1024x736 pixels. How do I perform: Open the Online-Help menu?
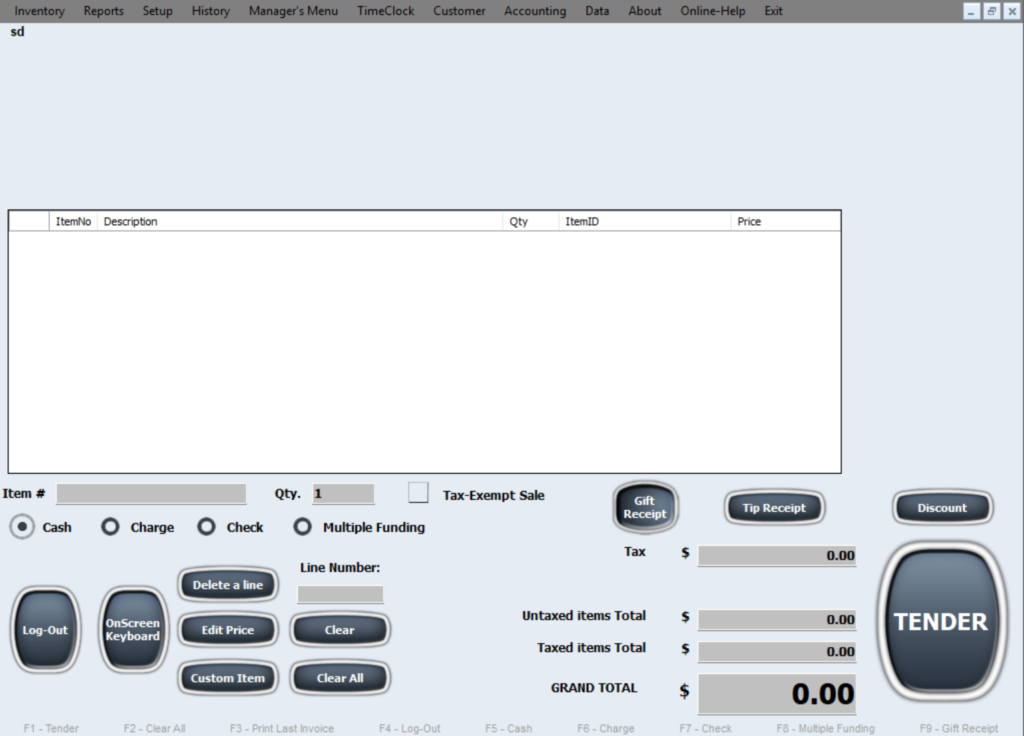click(712, 11)
